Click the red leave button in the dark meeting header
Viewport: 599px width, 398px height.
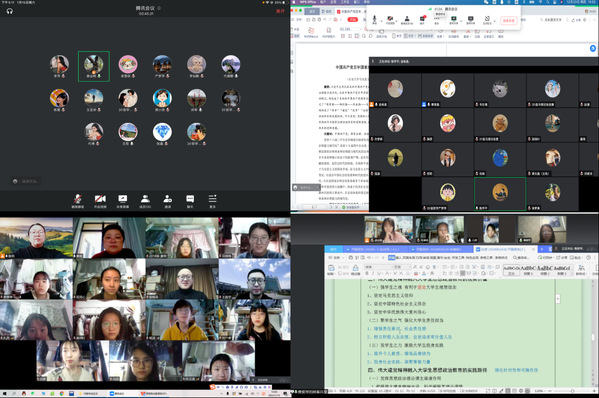pos(280,11)
